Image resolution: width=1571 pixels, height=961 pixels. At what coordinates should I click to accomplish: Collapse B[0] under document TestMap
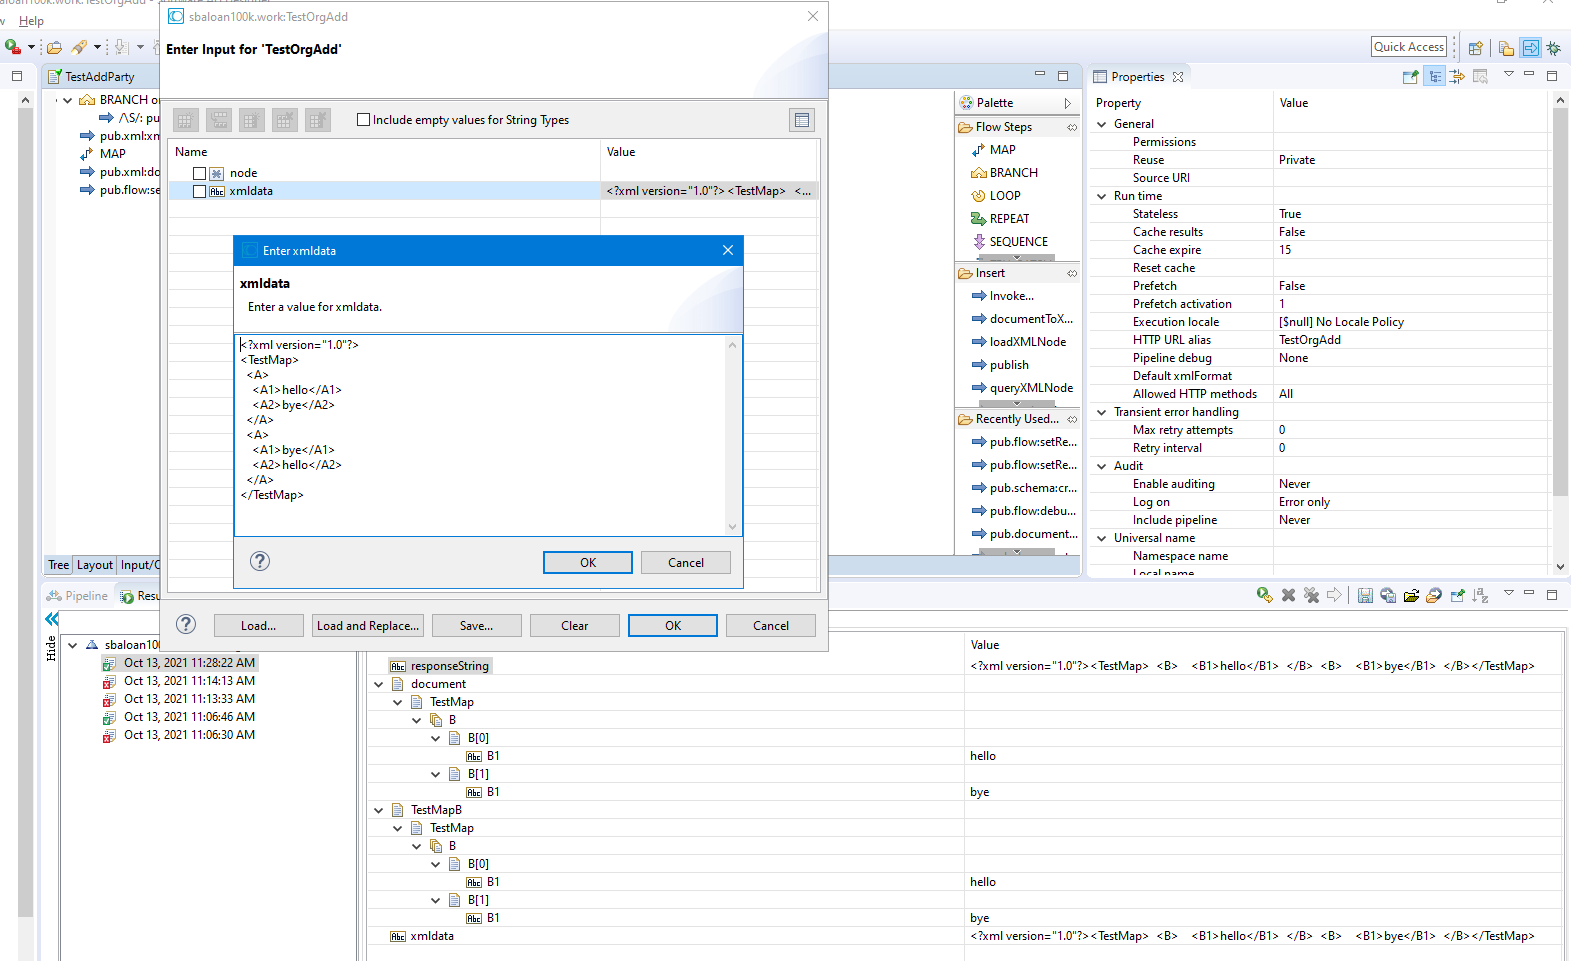[x=436, y=738]
